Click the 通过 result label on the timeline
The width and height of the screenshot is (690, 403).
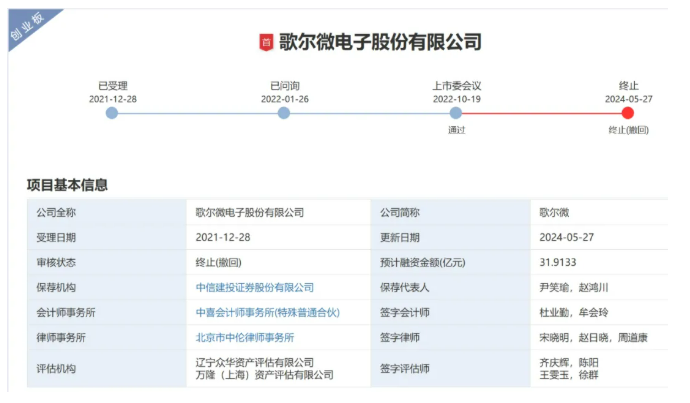(x=456, y=130)
